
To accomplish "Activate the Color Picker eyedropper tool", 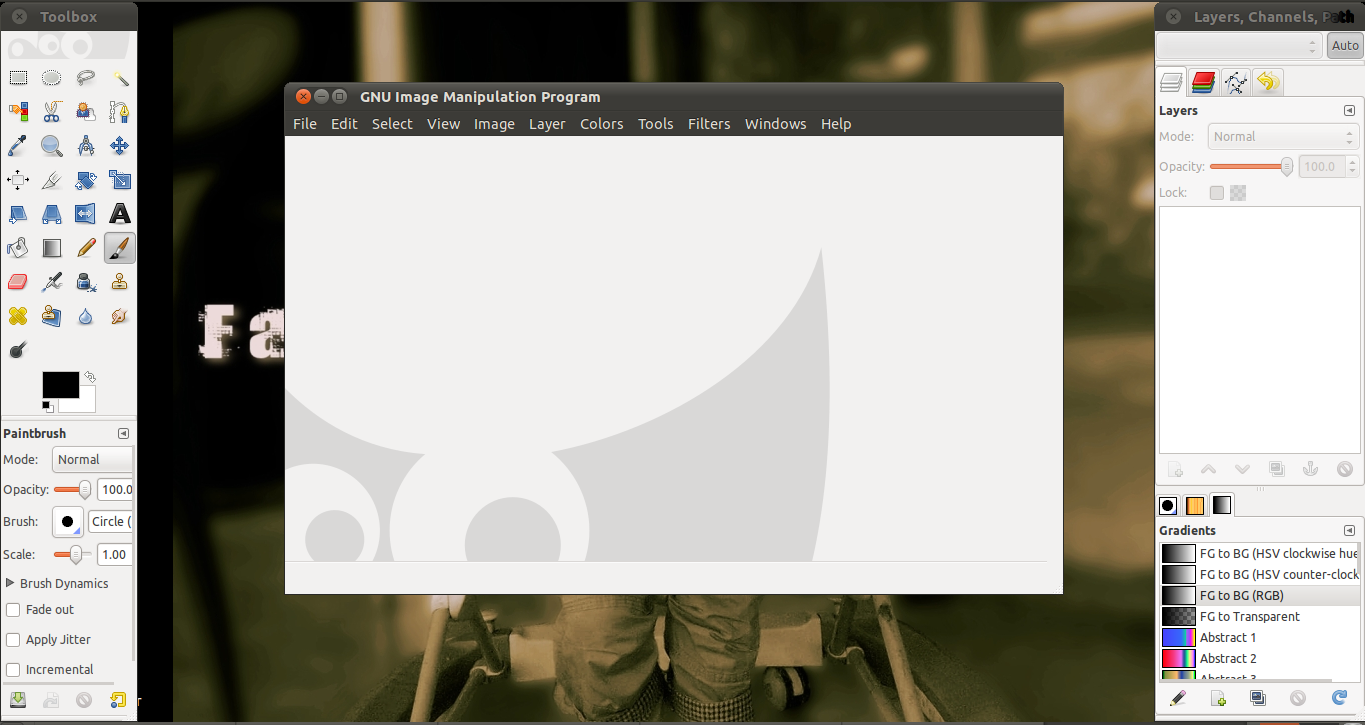I will click(x=18, y=146).
